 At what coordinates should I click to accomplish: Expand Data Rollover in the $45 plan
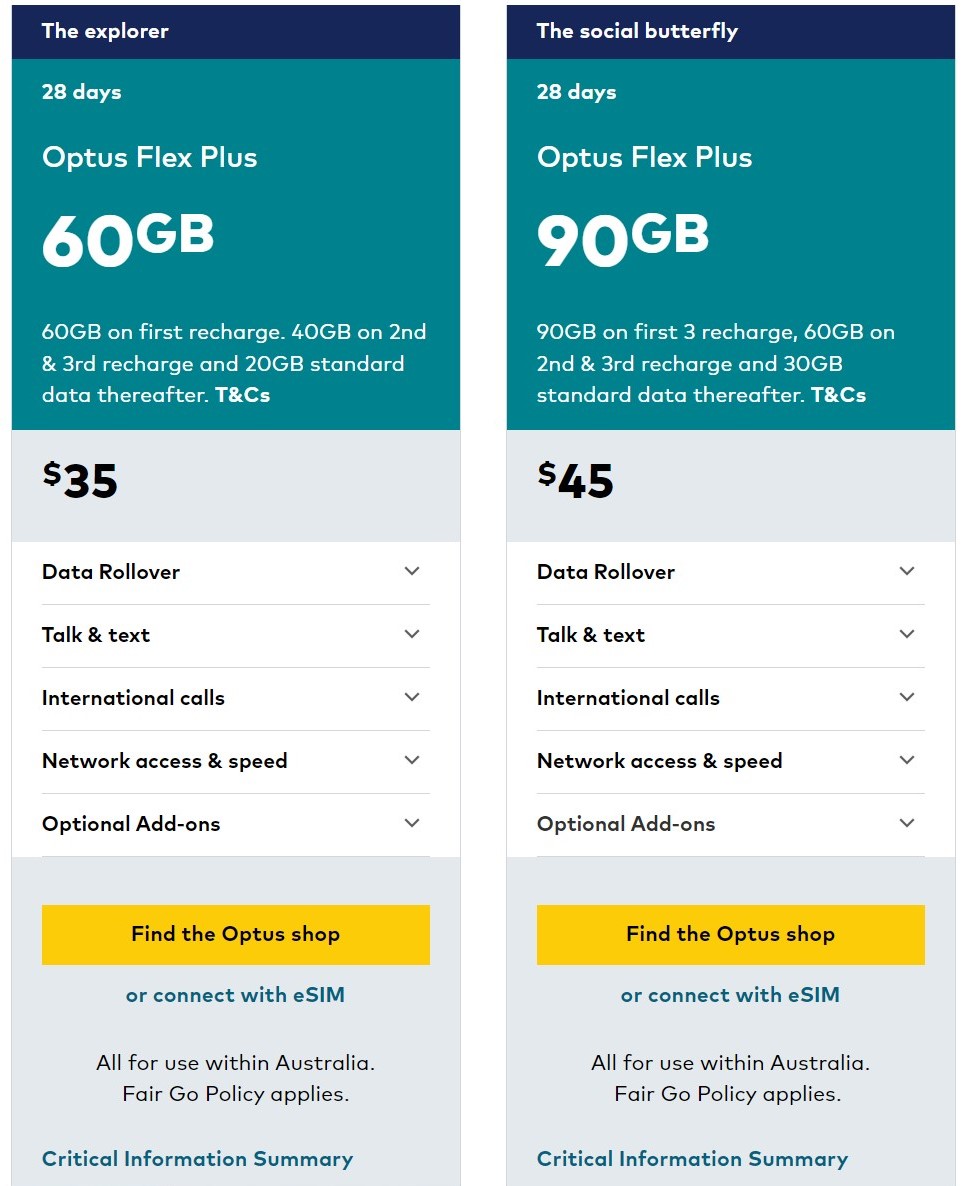(x=730, y=572)
